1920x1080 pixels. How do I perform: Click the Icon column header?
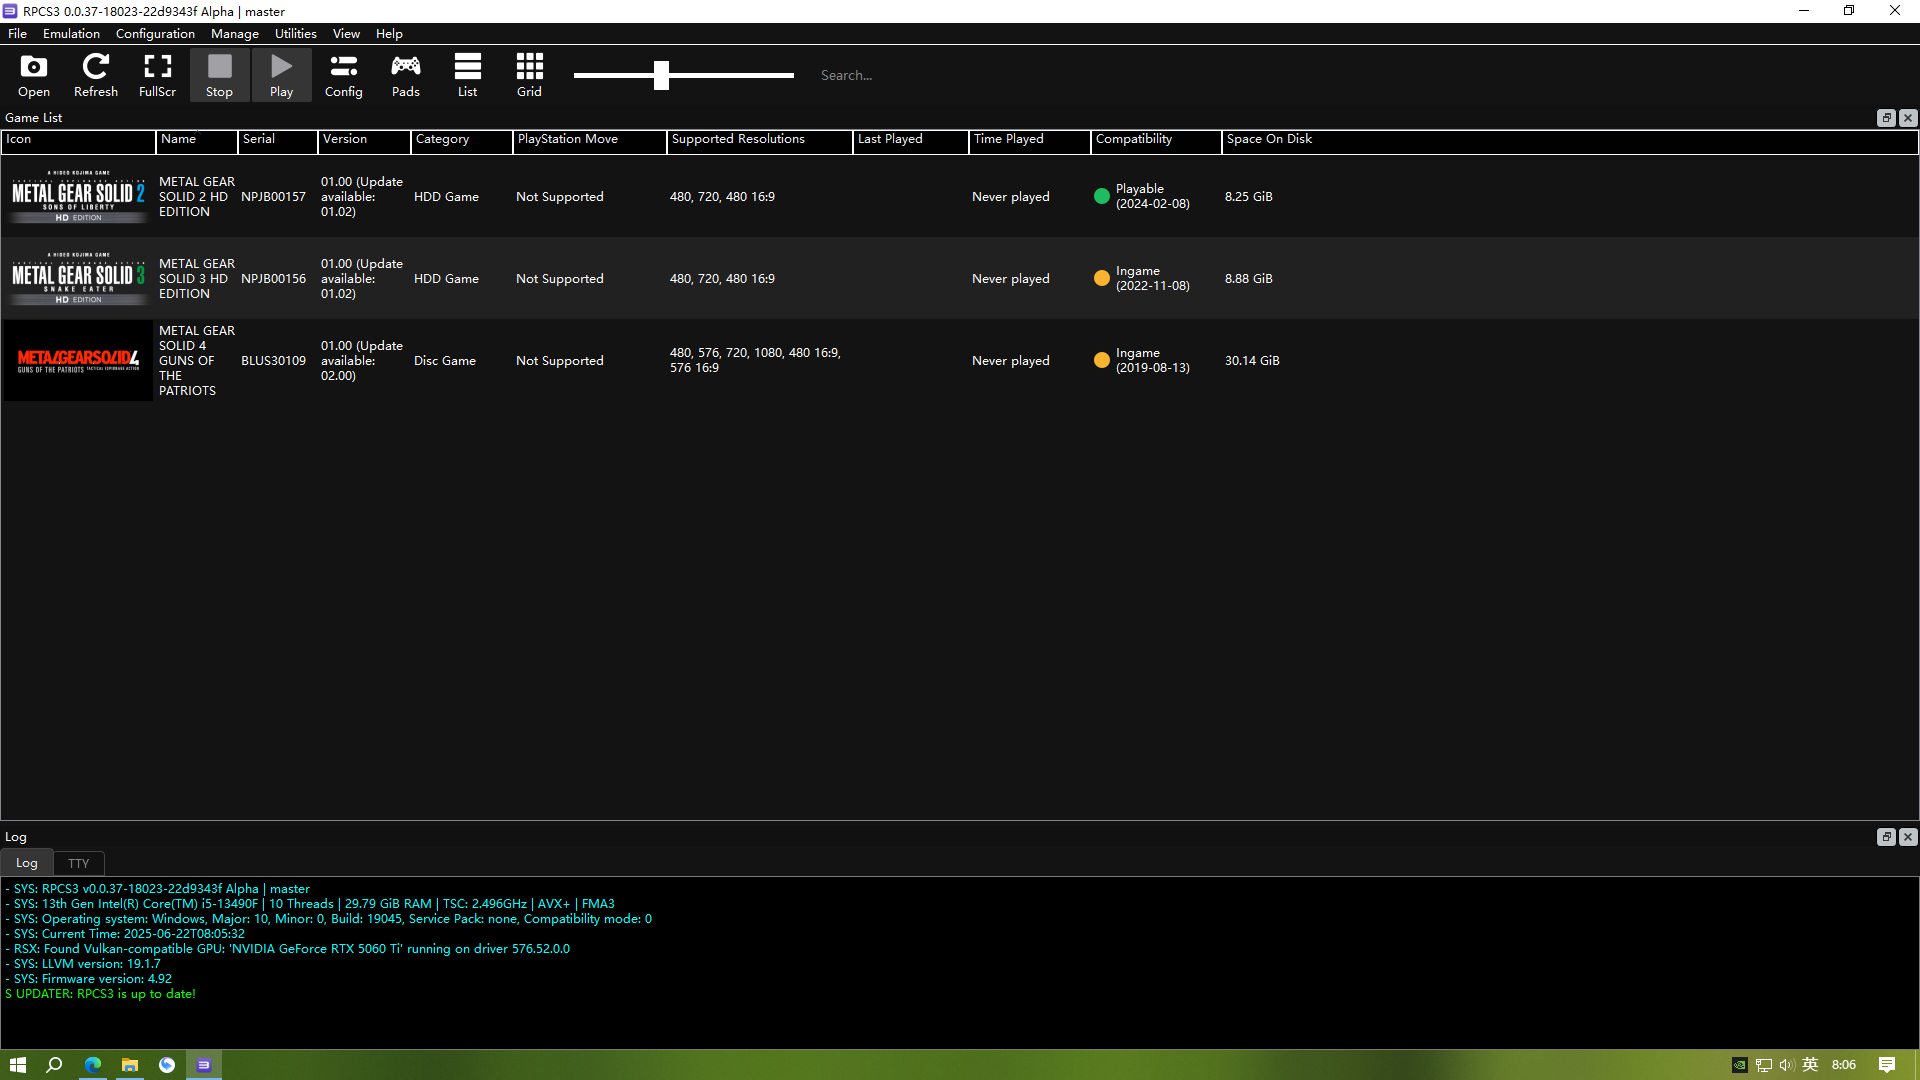point(78,140)
